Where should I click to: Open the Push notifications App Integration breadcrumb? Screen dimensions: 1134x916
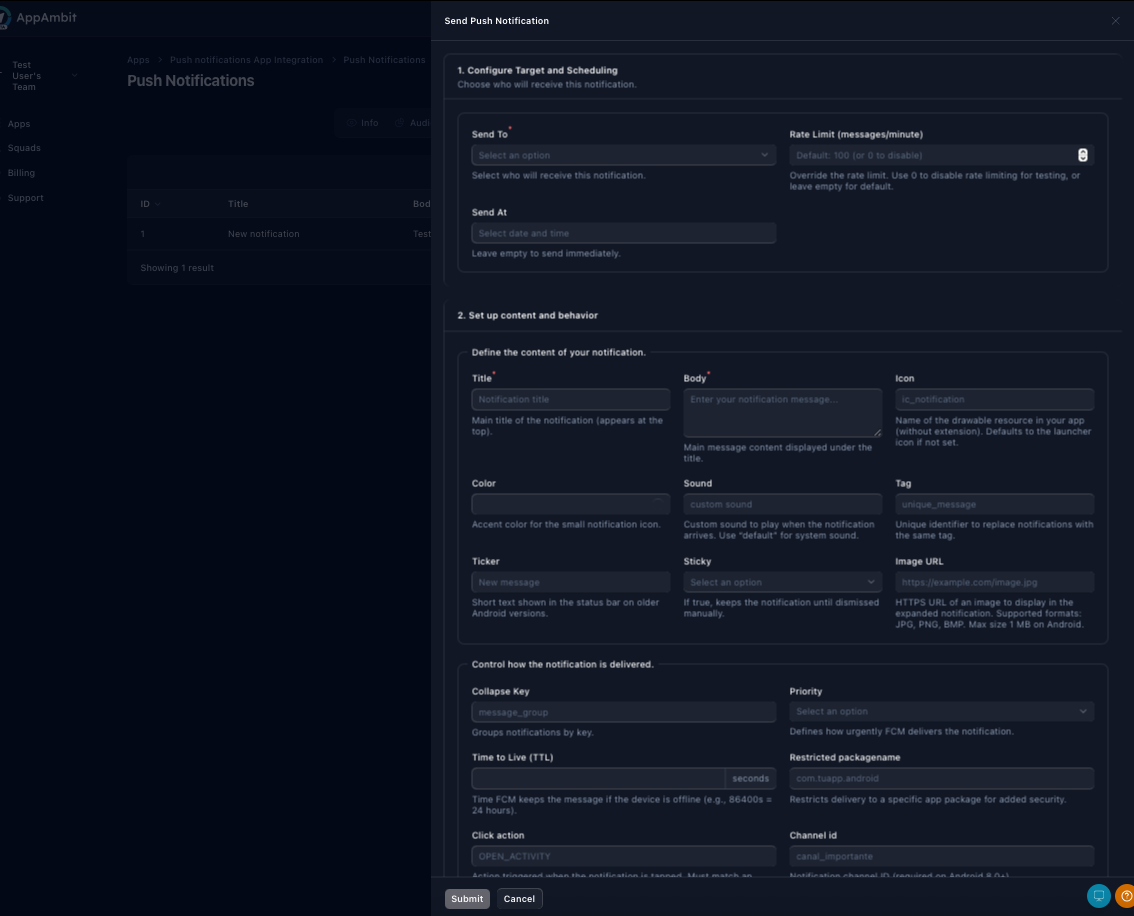click(246, 59)
